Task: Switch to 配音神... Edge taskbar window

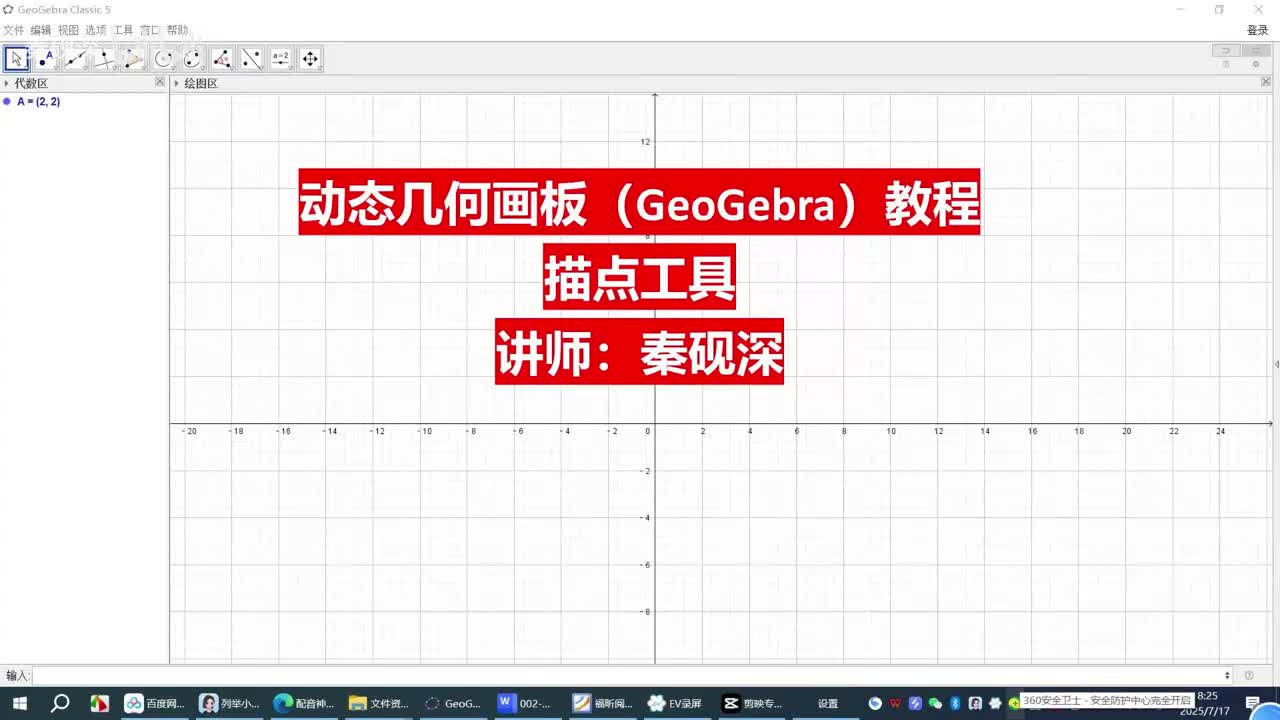Action: click(304, 703)
